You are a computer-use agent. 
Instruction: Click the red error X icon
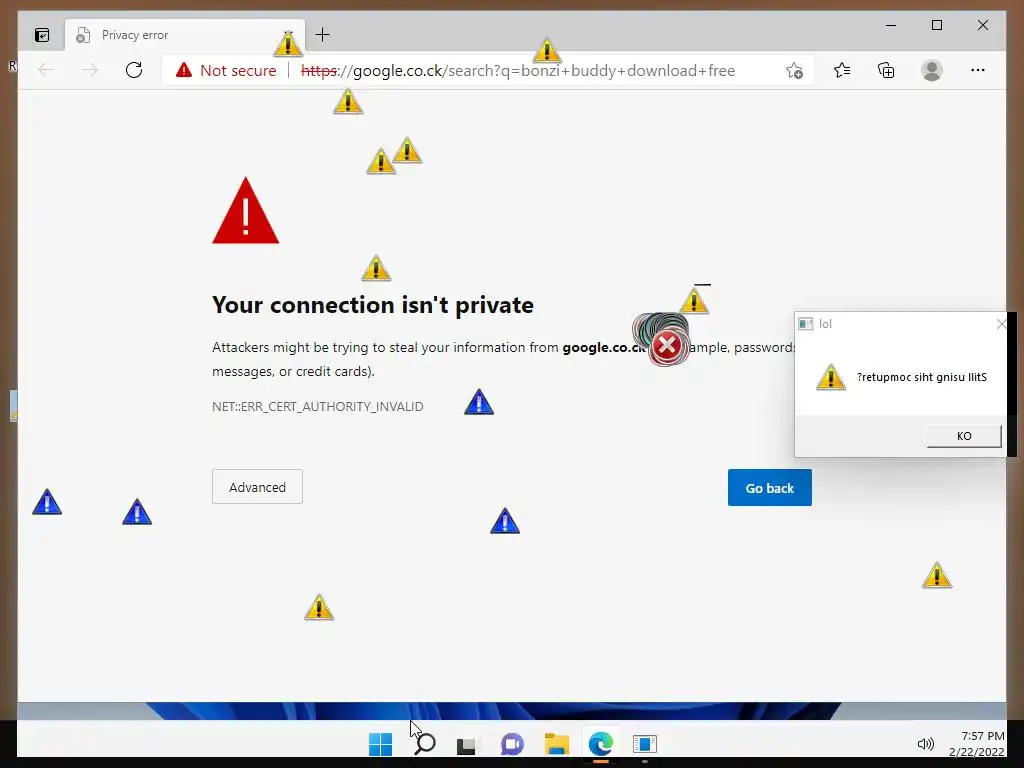pos(667,345)
